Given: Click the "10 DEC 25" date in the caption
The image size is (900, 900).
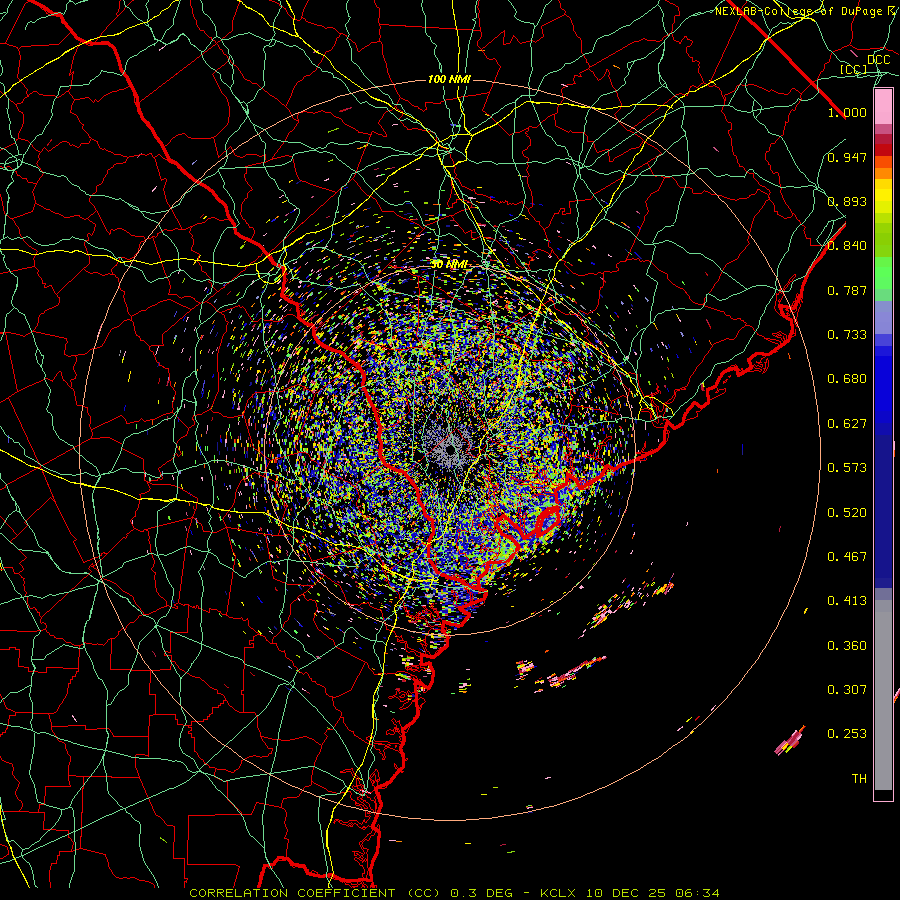Looking at the screenshot, I should click(627, 893).
